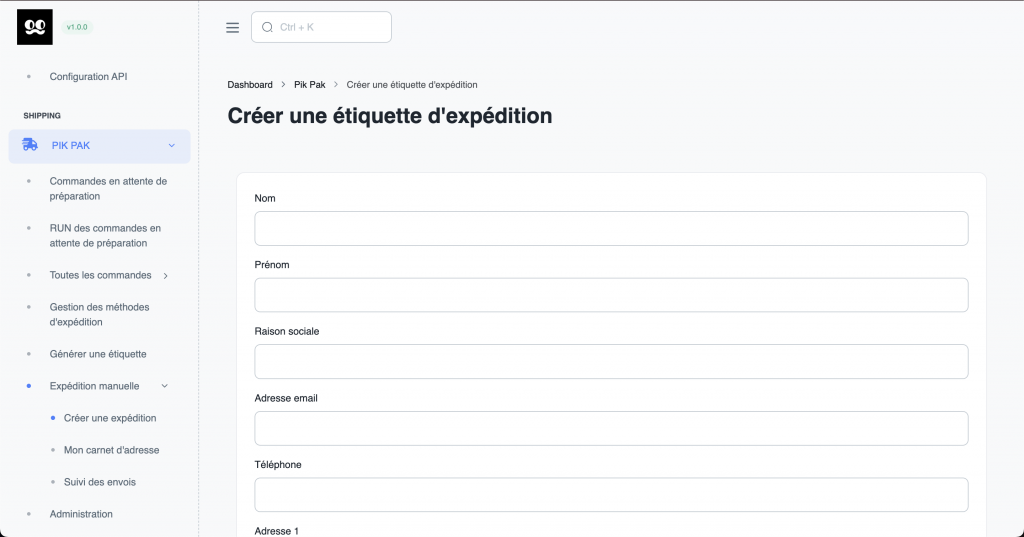Toggle sidebar with hamburger menu icon

point(233,28)
